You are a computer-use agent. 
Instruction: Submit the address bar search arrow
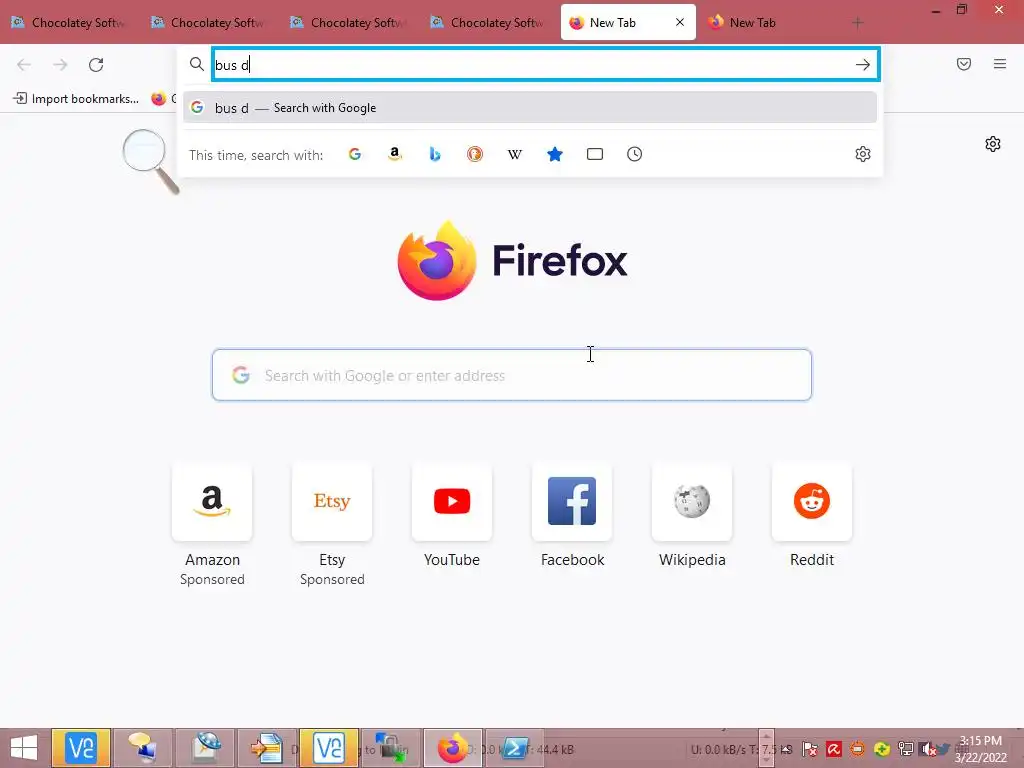(x=863, y=65)
